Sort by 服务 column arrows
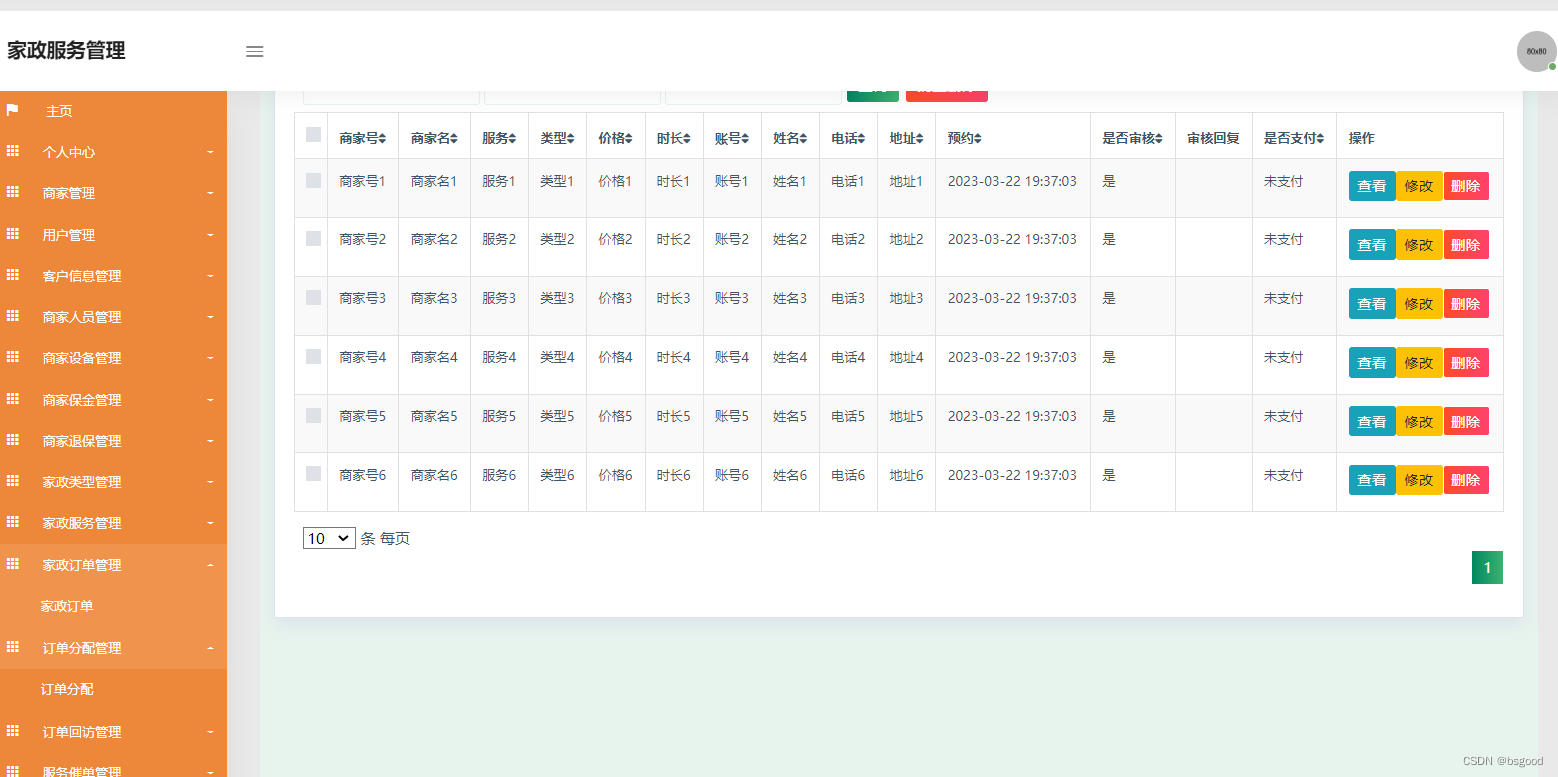This screenshot has width=1558, height=777. (x=512, y=139)
